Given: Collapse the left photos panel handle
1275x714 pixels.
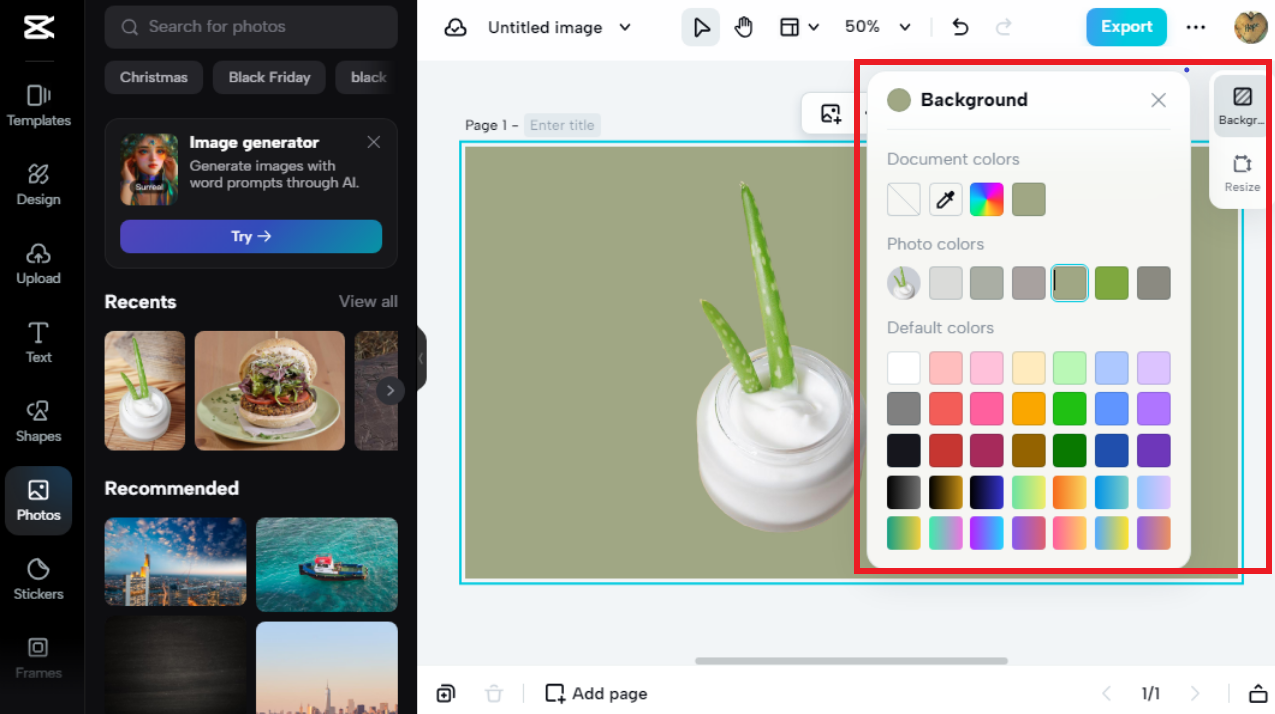Looking at the screenshot, I should coord(421,357).
